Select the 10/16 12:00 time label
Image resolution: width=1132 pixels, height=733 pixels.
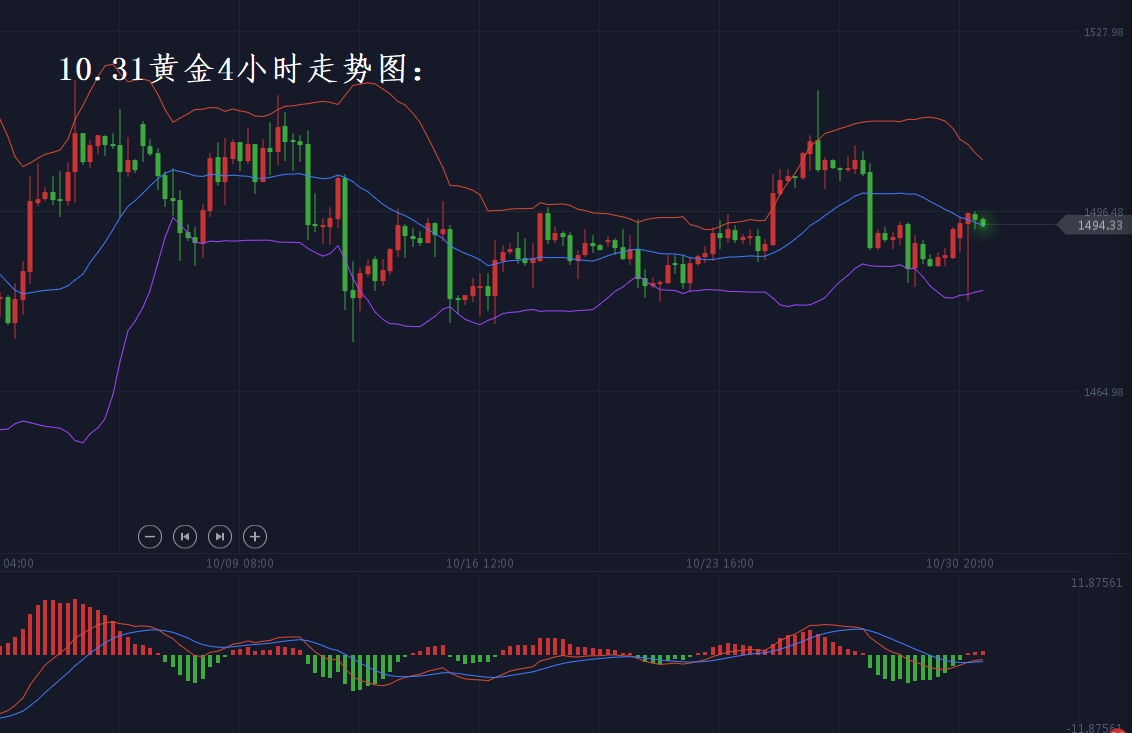[480, 564]
